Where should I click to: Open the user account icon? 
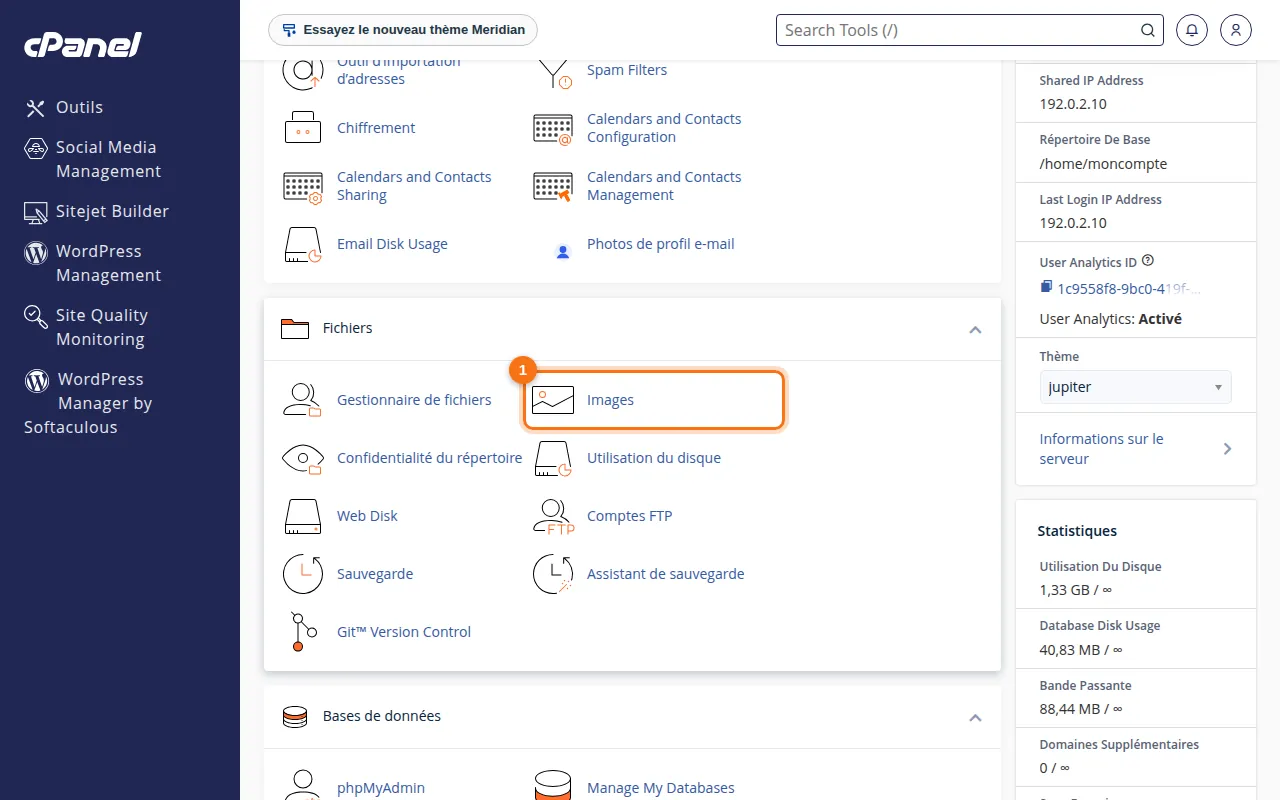tap(1236, 30)
